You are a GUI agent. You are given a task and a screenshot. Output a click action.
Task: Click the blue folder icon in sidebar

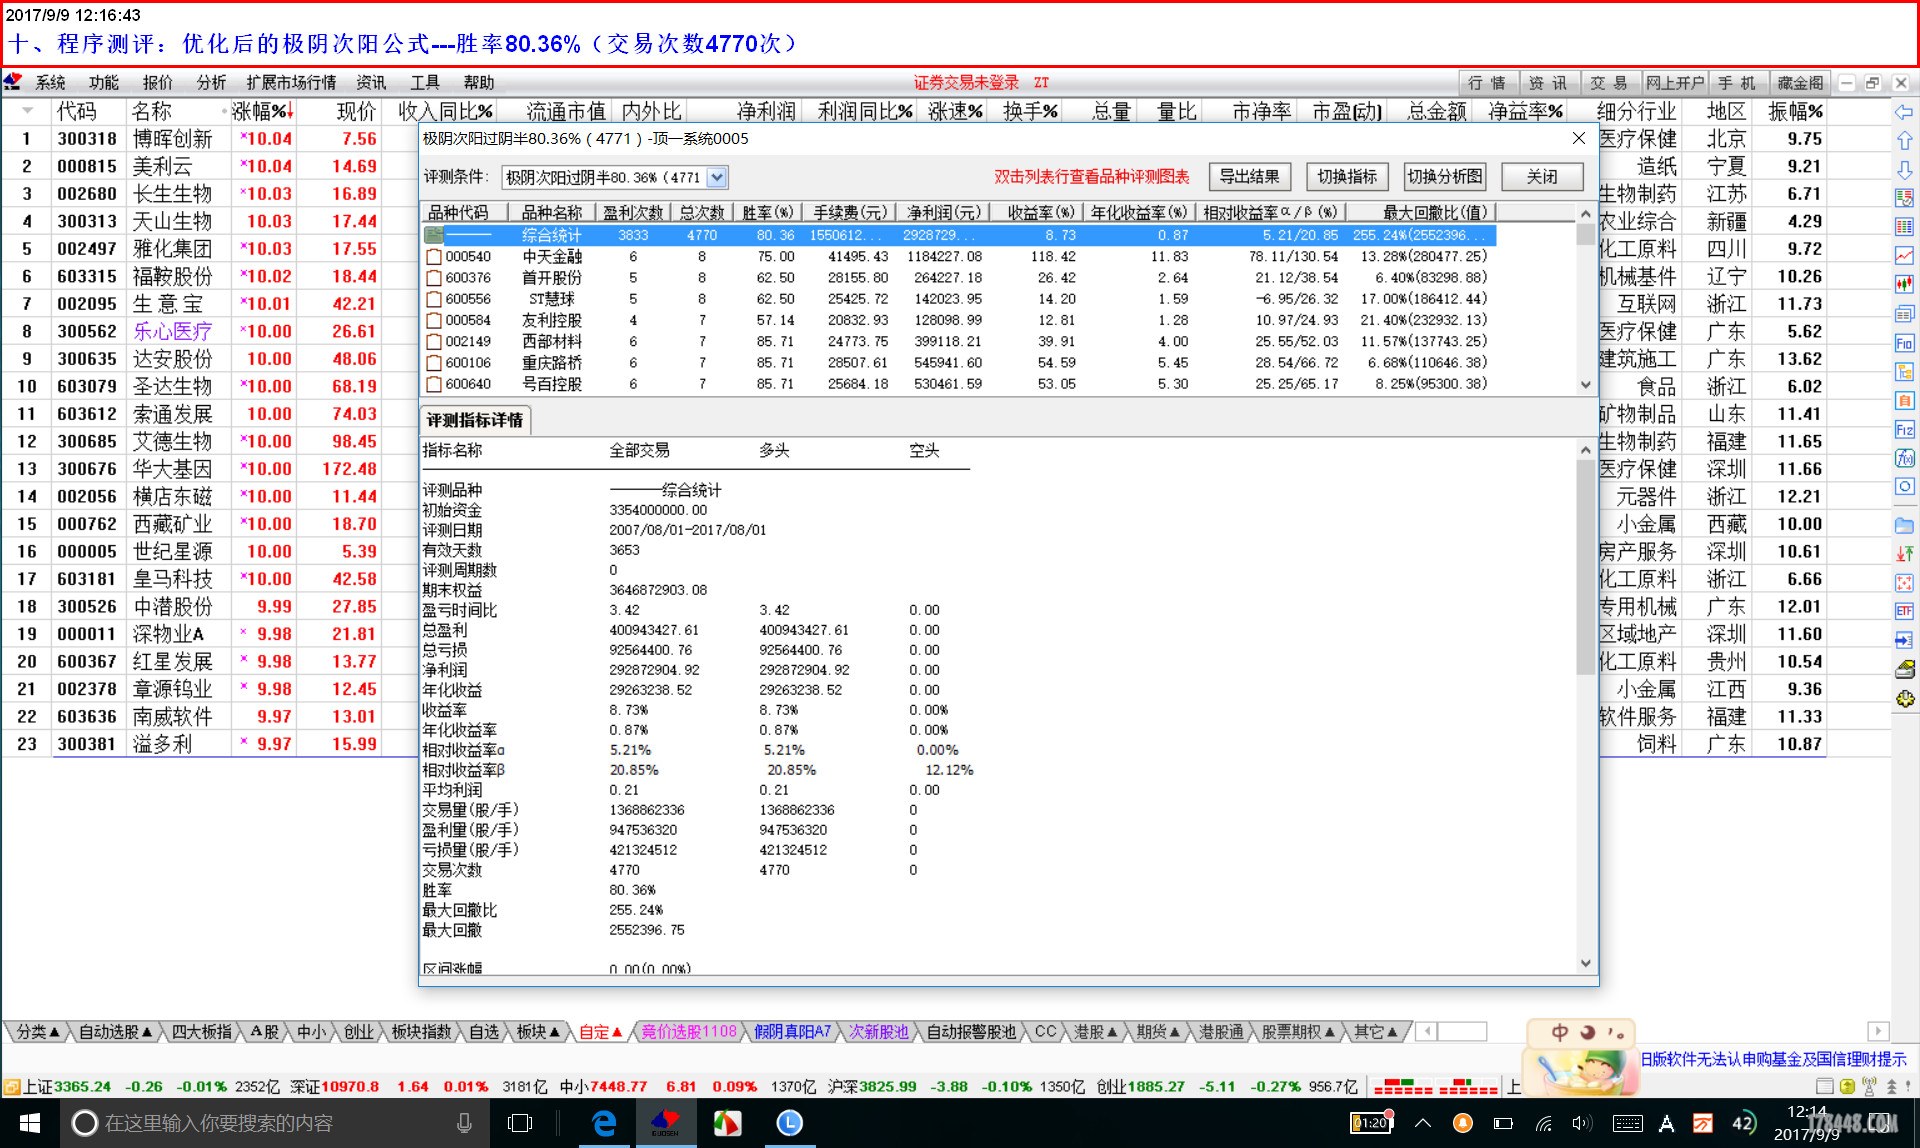pos(1904,524)
